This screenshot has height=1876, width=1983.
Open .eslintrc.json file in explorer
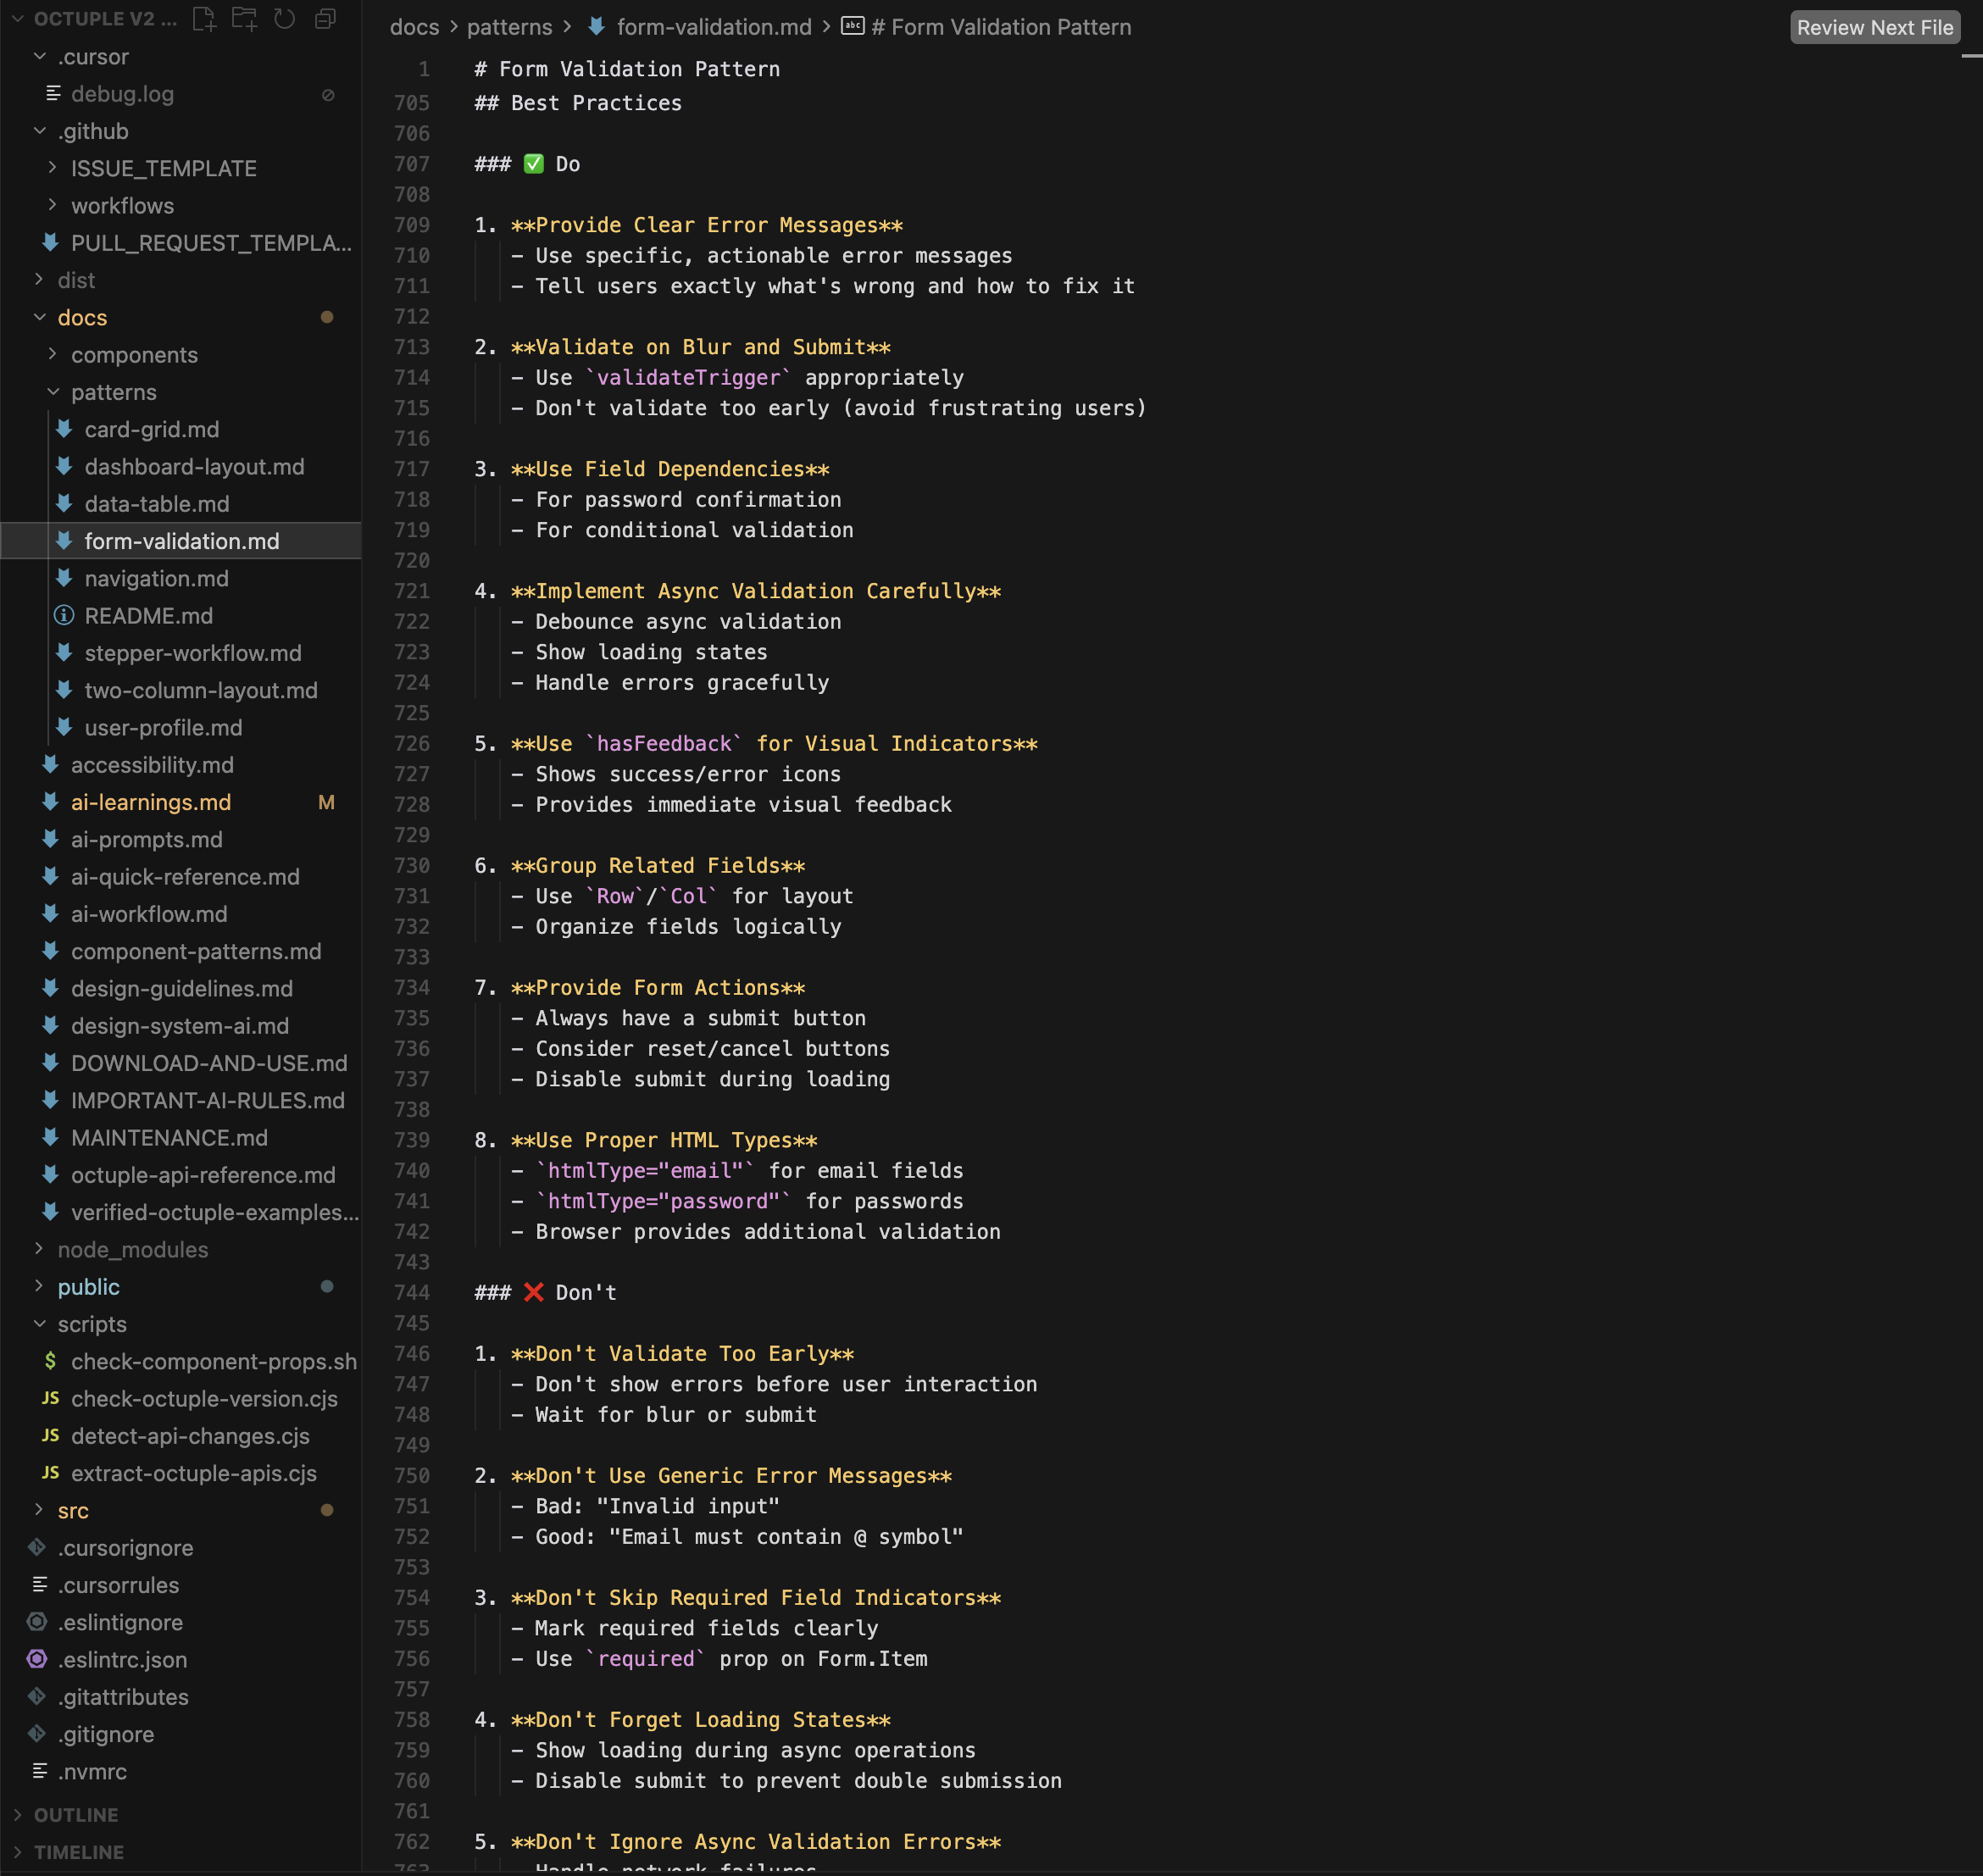(x=122, y=1659)
